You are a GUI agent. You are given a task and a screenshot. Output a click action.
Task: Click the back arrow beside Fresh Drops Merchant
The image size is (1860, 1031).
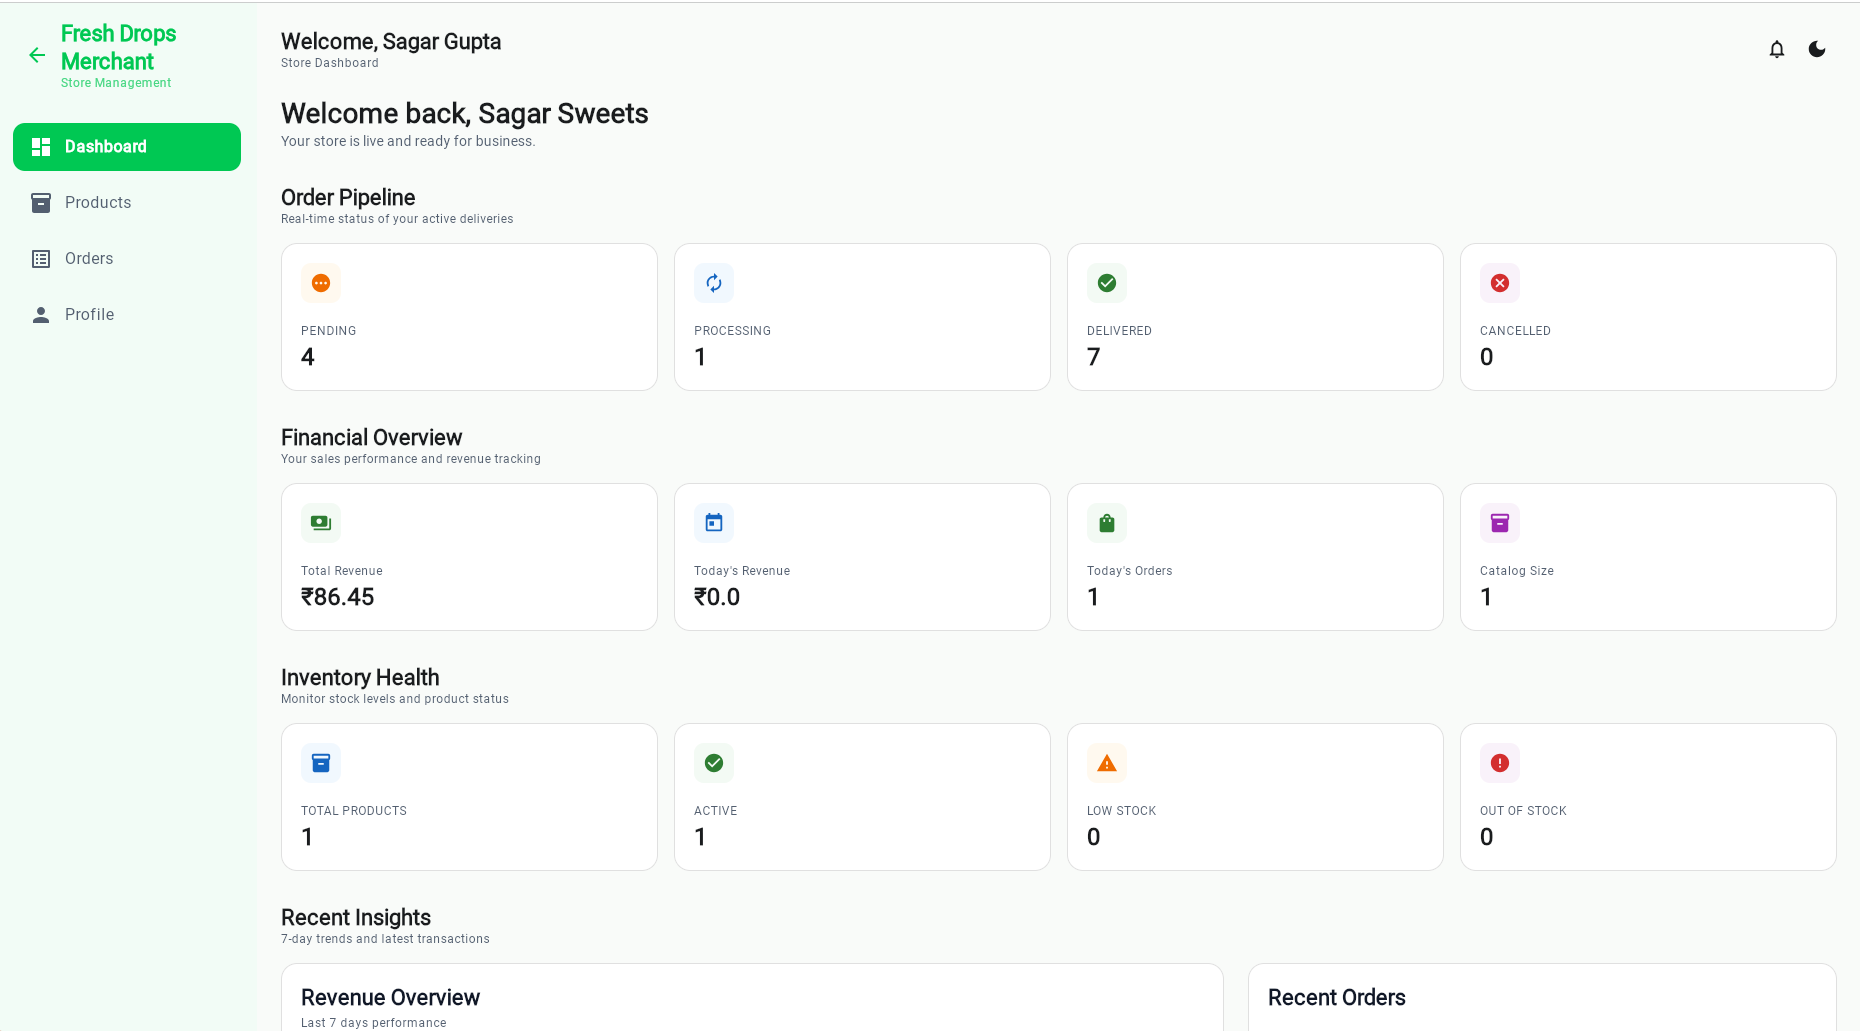point(37,55)
